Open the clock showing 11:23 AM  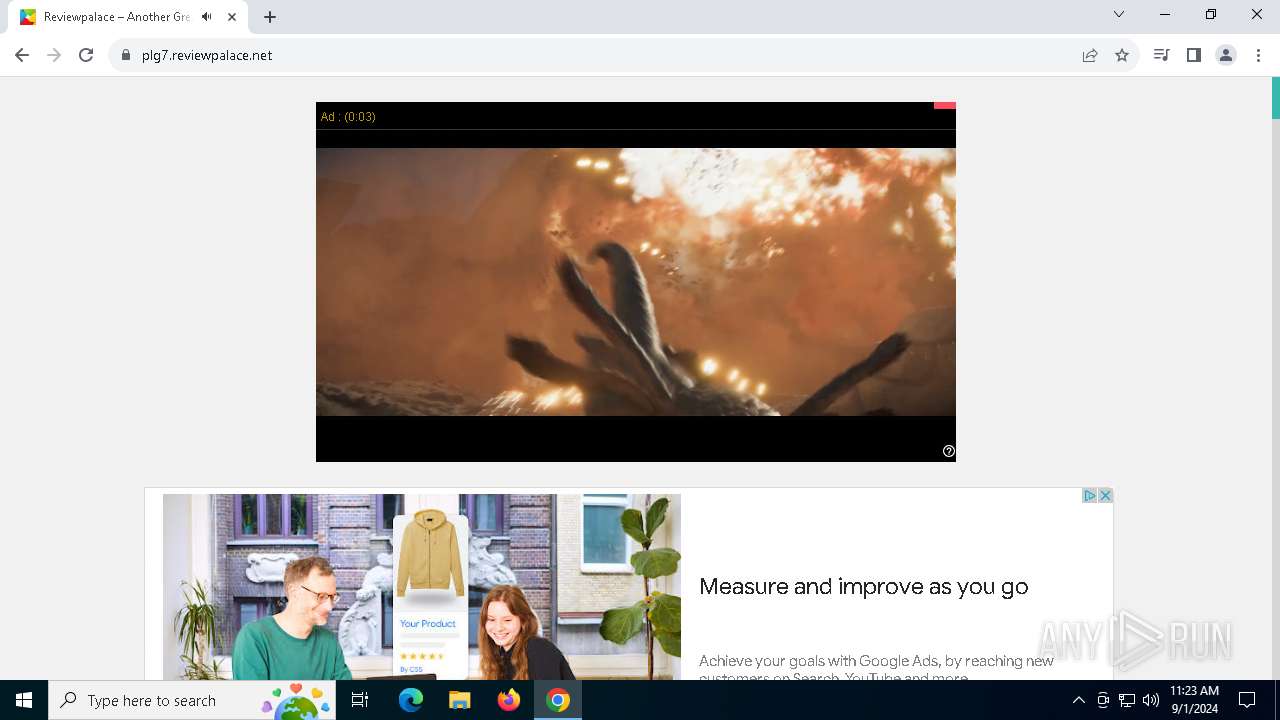[1194, 700]
